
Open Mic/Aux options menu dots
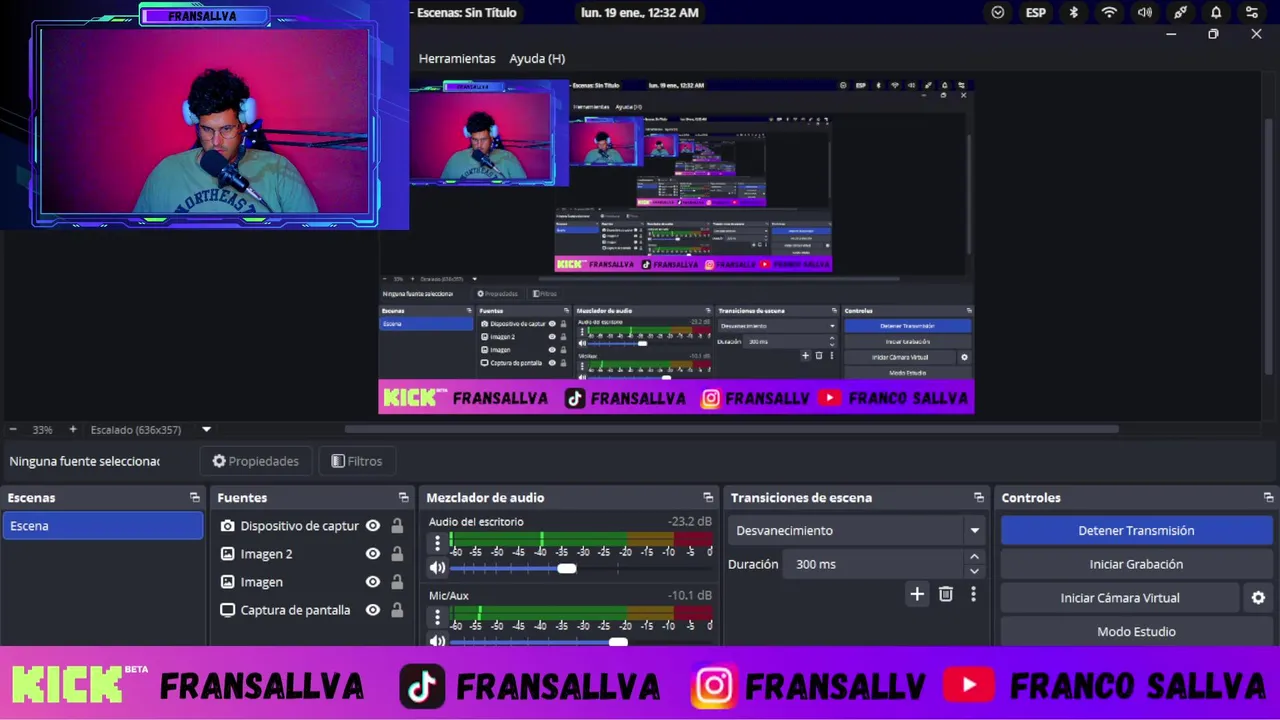click(x=437, y=617)
